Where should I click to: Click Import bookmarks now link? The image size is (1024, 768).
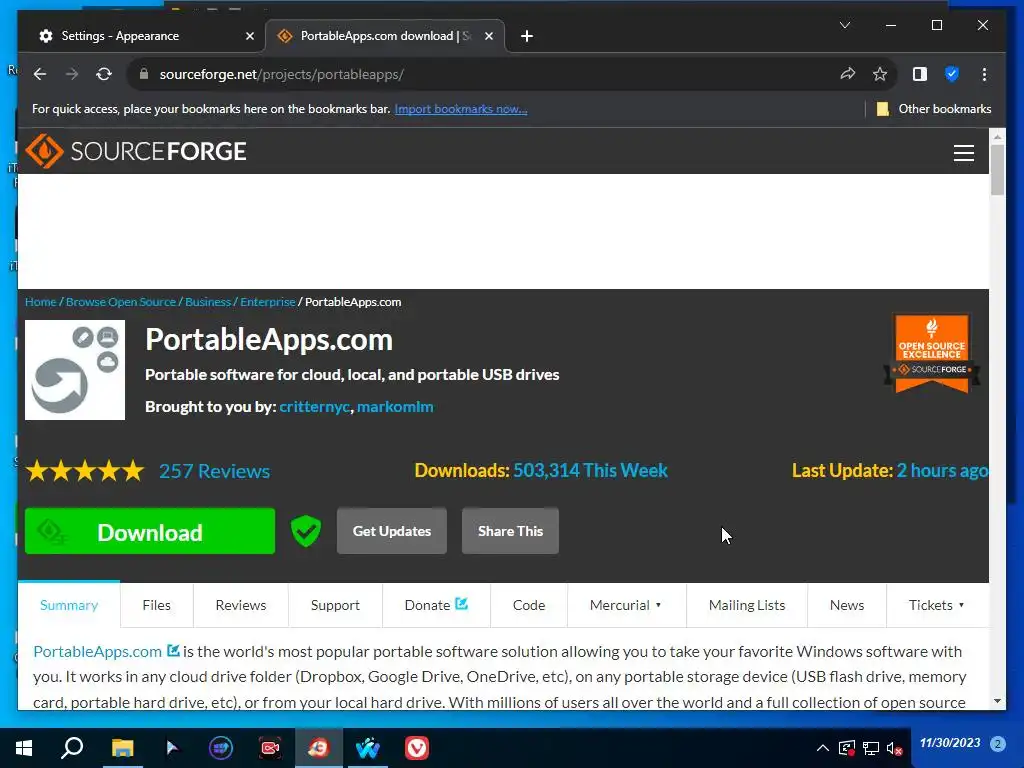tap(460, 109)
